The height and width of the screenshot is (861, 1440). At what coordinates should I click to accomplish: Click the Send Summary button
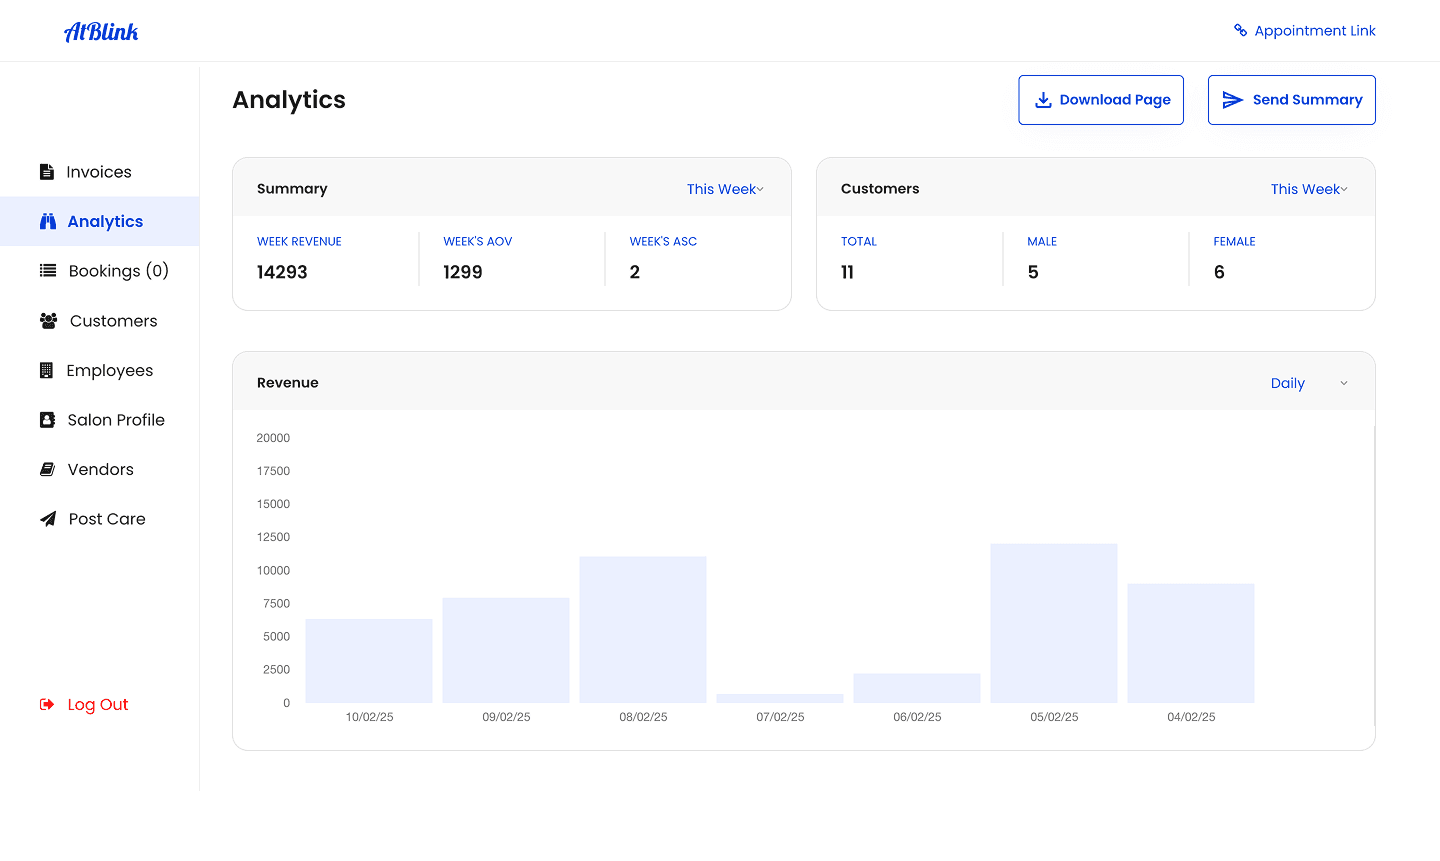[1292, 100]
